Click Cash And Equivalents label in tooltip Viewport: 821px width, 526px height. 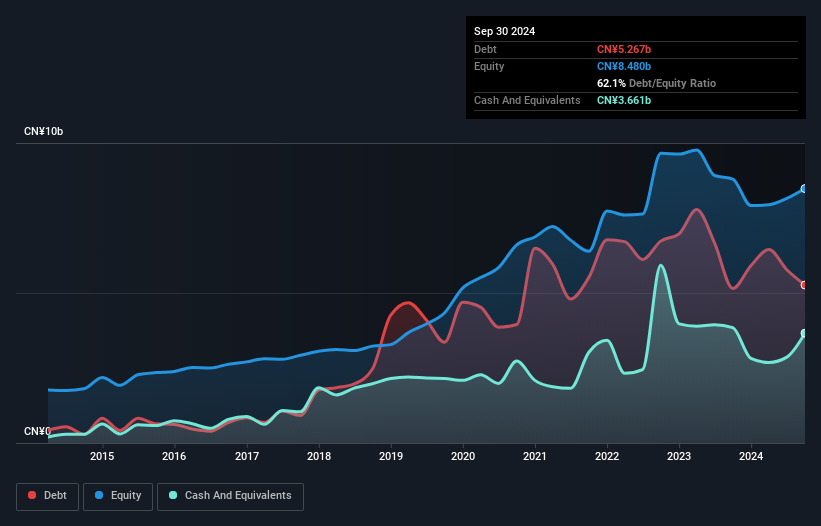coord(527,100)
